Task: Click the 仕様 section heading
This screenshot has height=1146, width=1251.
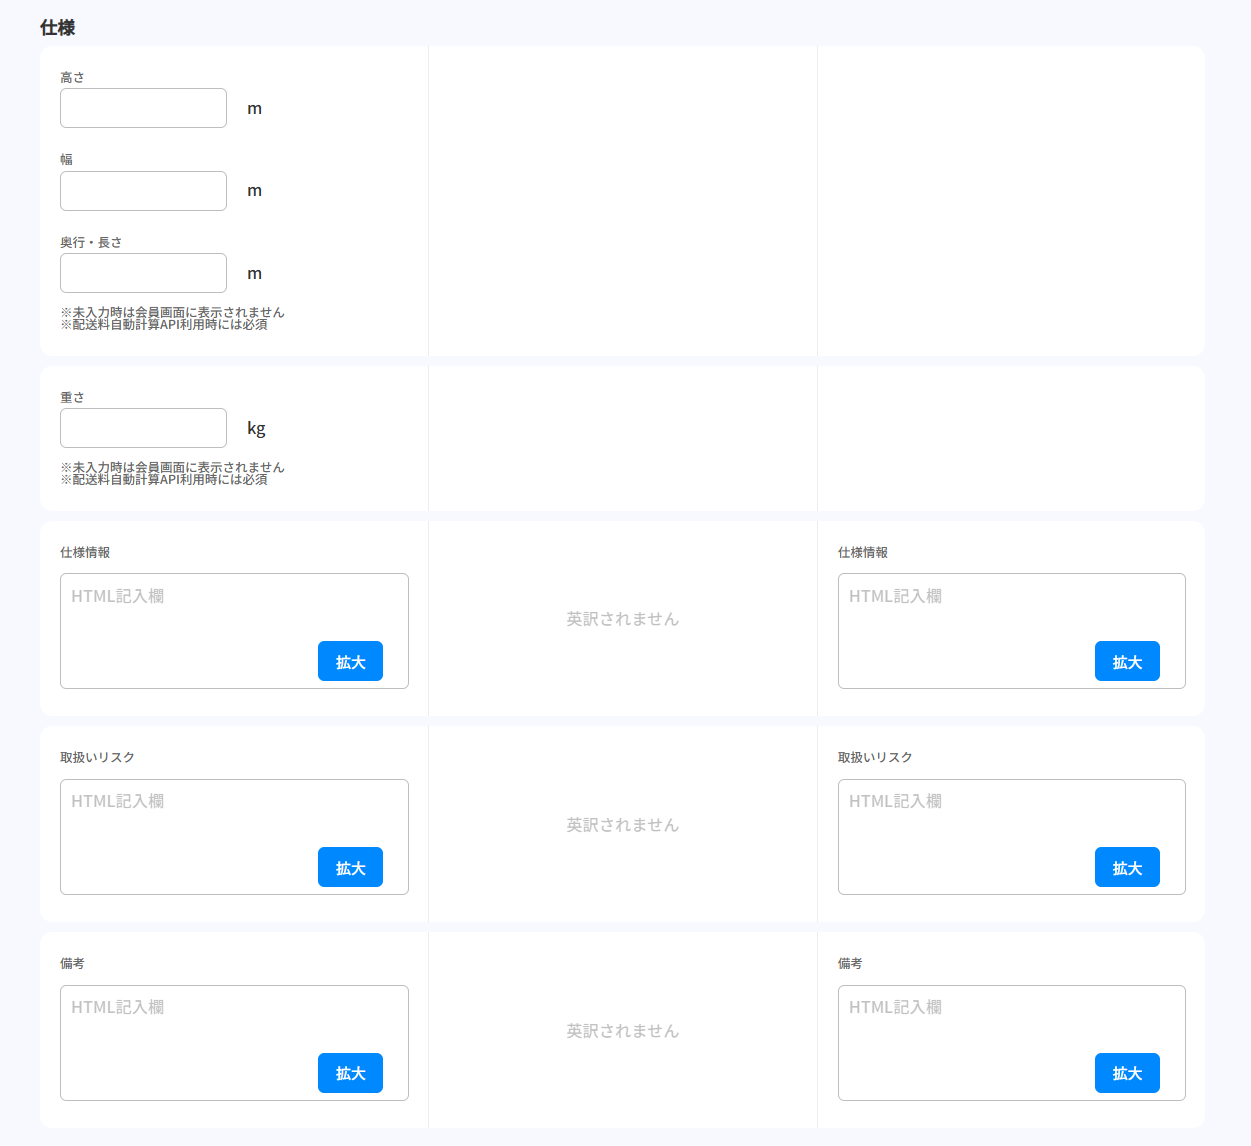Action: coord(58,28)
